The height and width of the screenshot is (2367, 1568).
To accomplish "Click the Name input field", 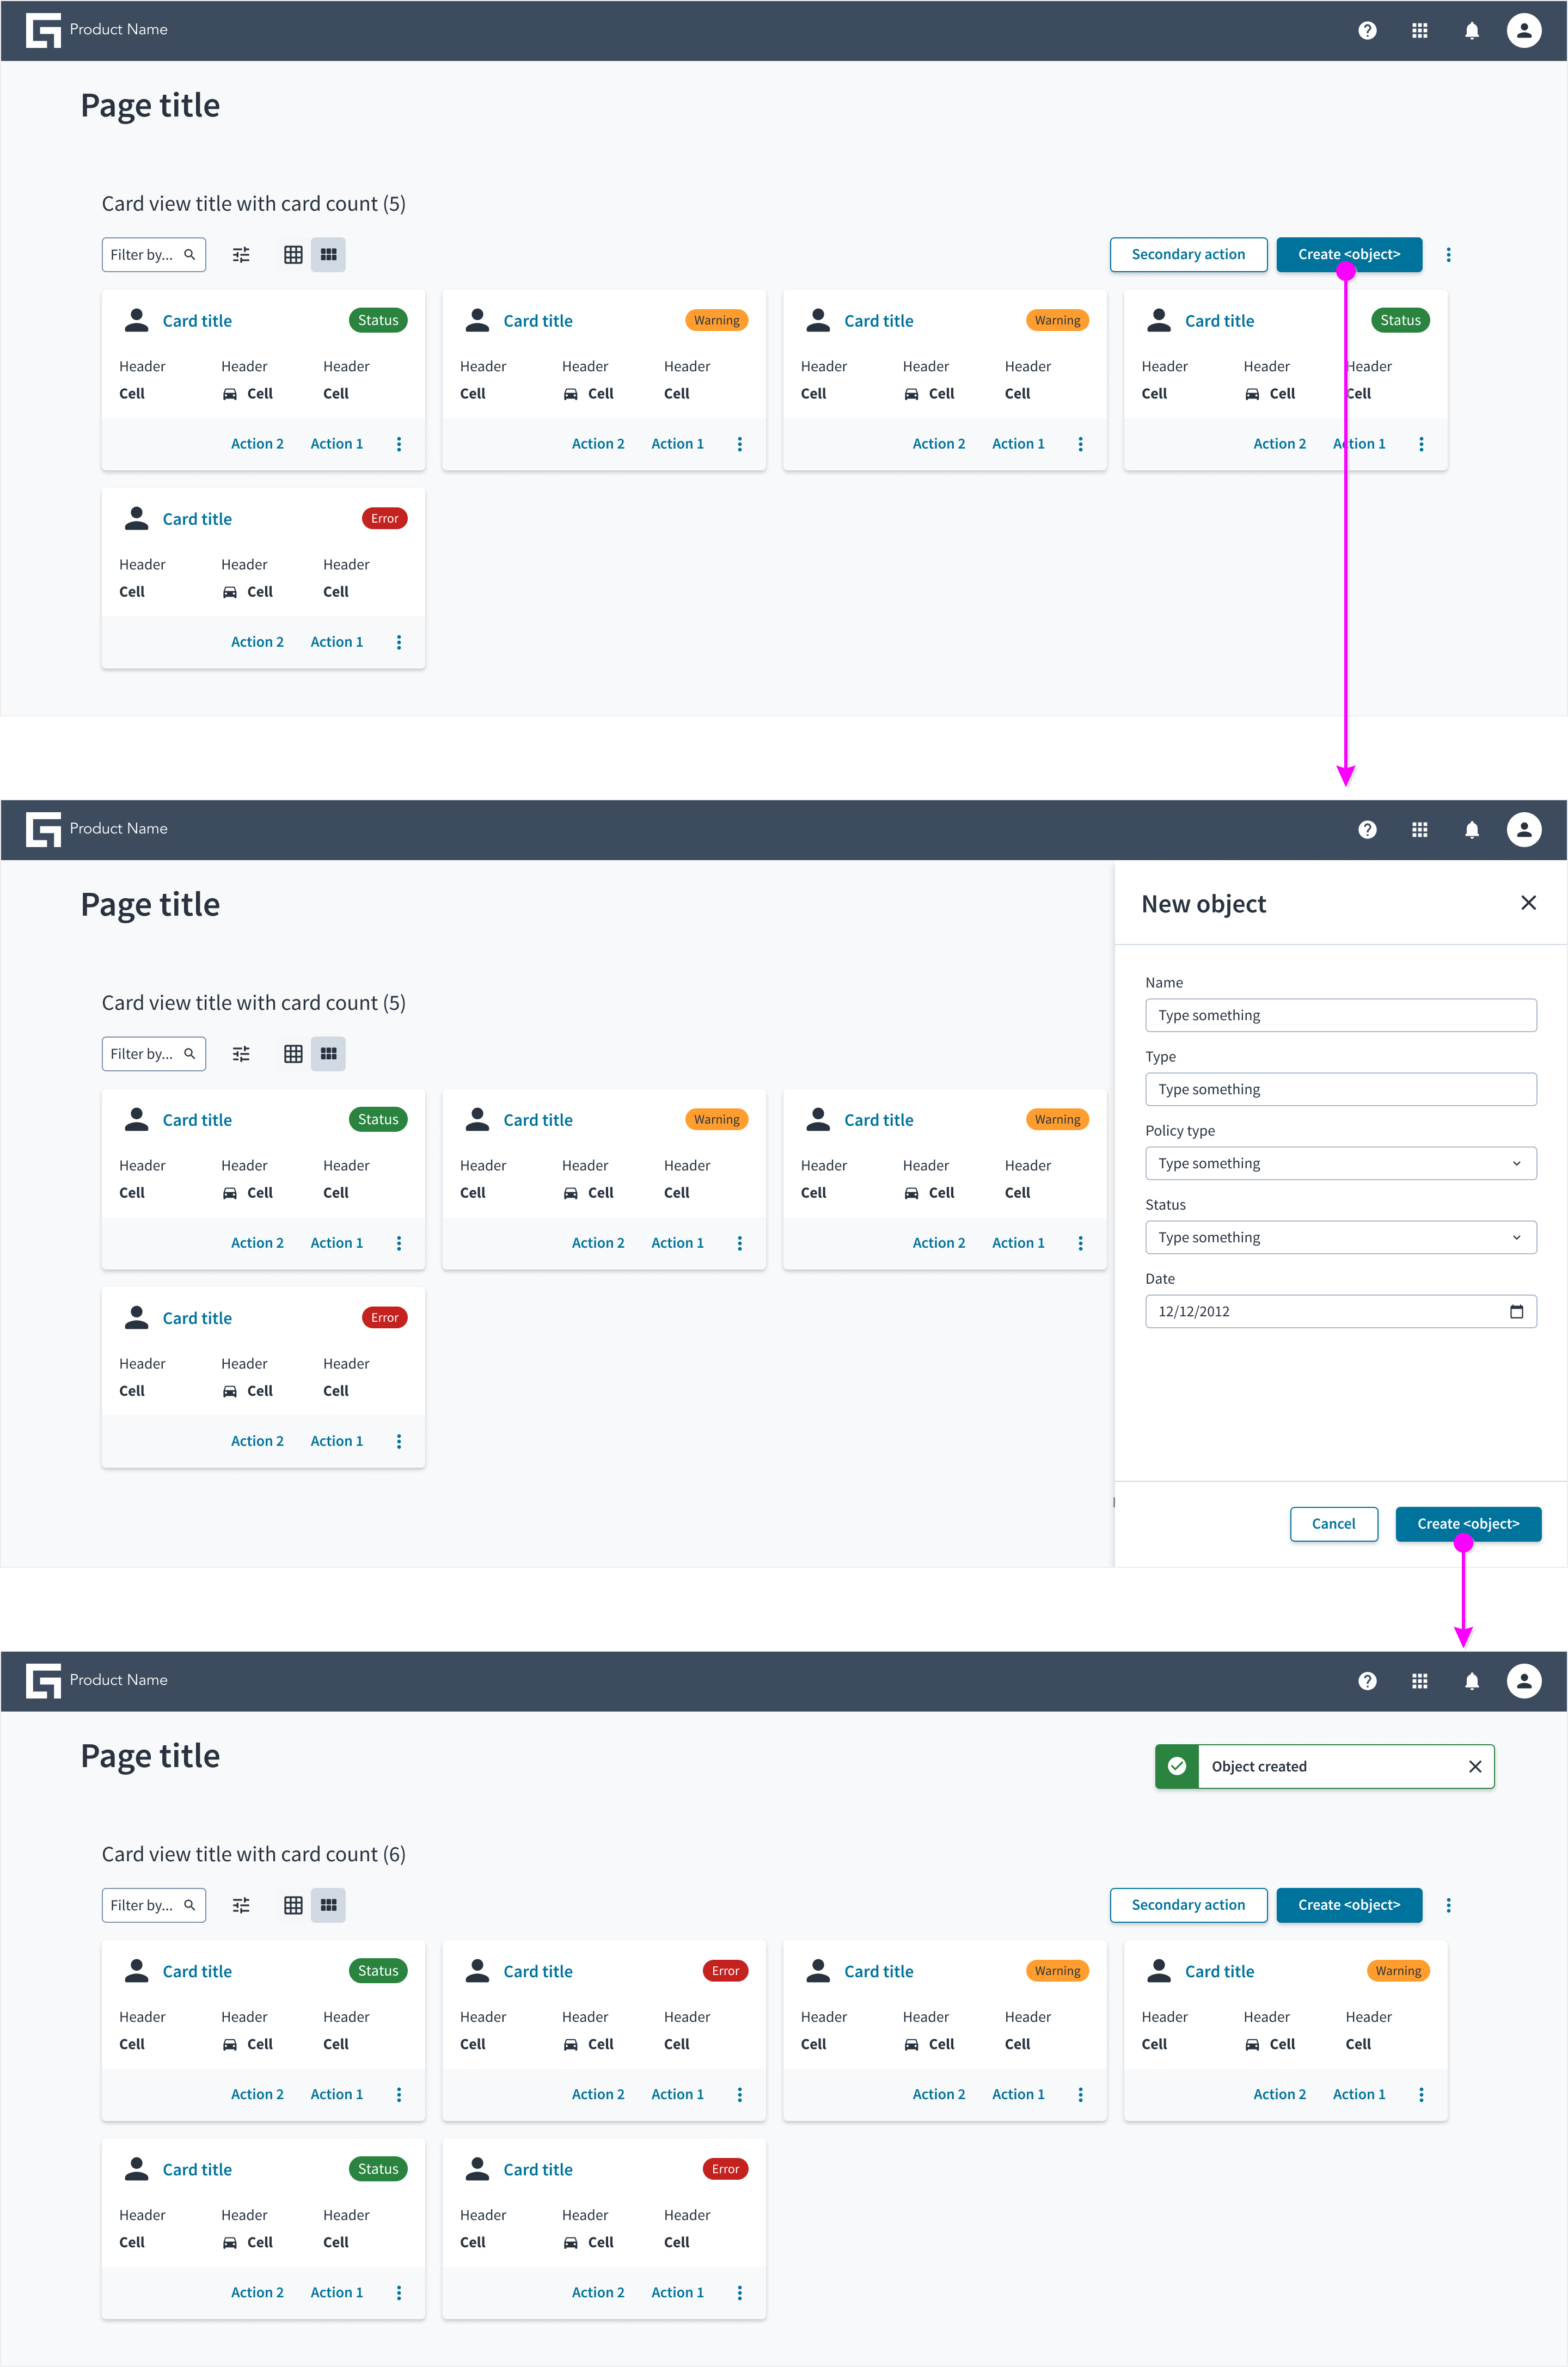I will coord(1340,1015).
